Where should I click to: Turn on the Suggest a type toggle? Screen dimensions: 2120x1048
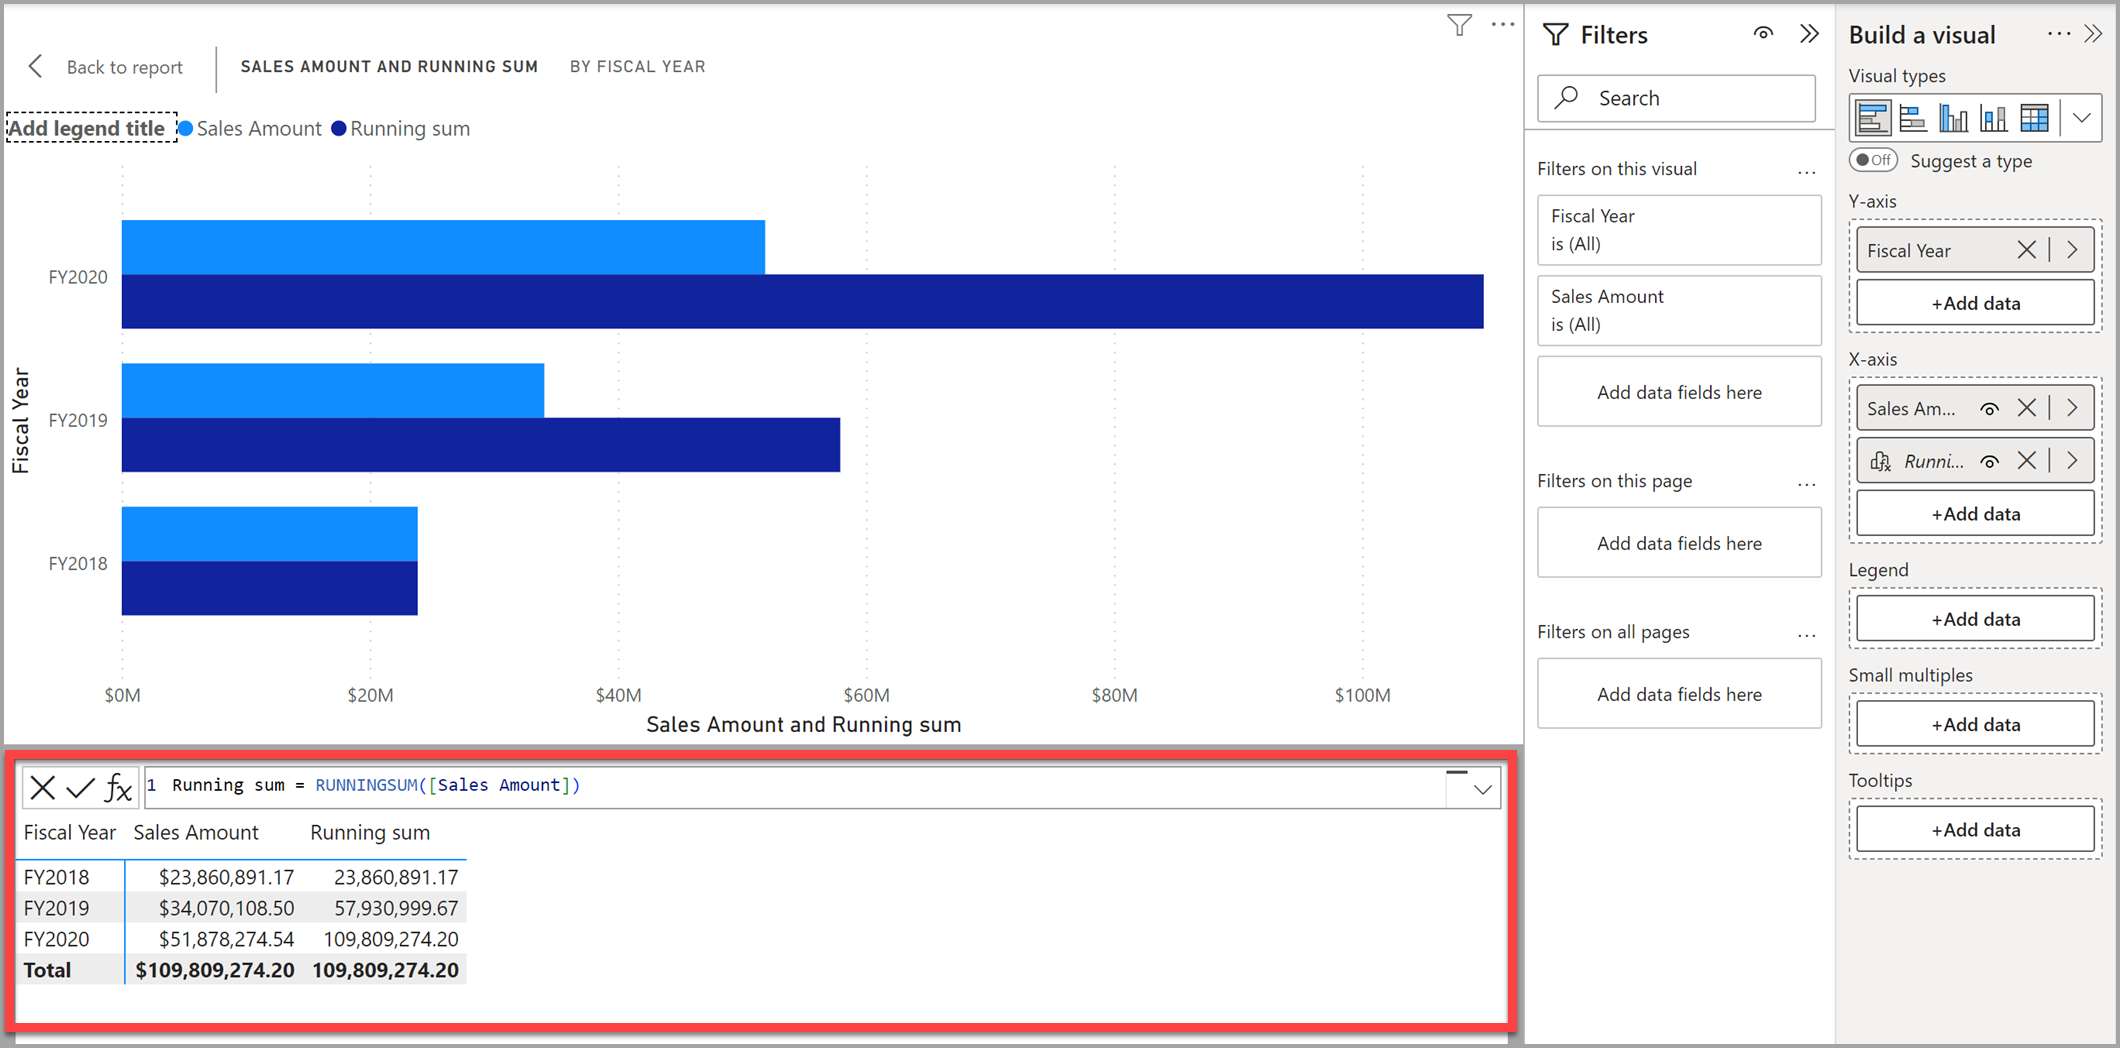click(x=1873, y=160)
